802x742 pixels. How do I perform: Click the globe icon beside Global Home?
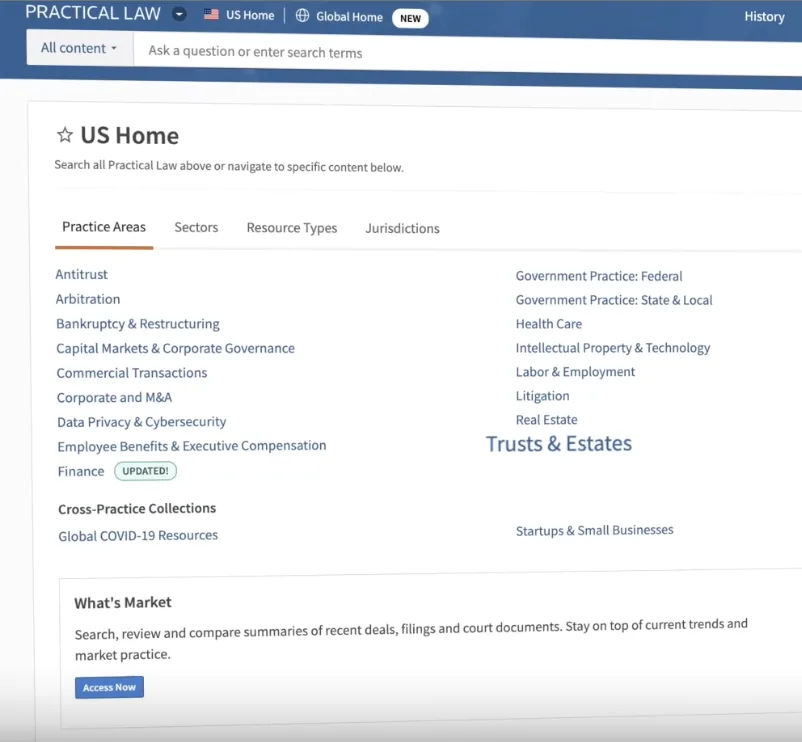(x=302, y=15)
